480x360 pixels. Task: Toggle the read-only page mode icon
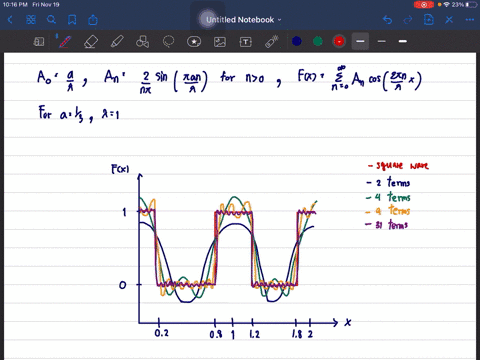(39, 42)
